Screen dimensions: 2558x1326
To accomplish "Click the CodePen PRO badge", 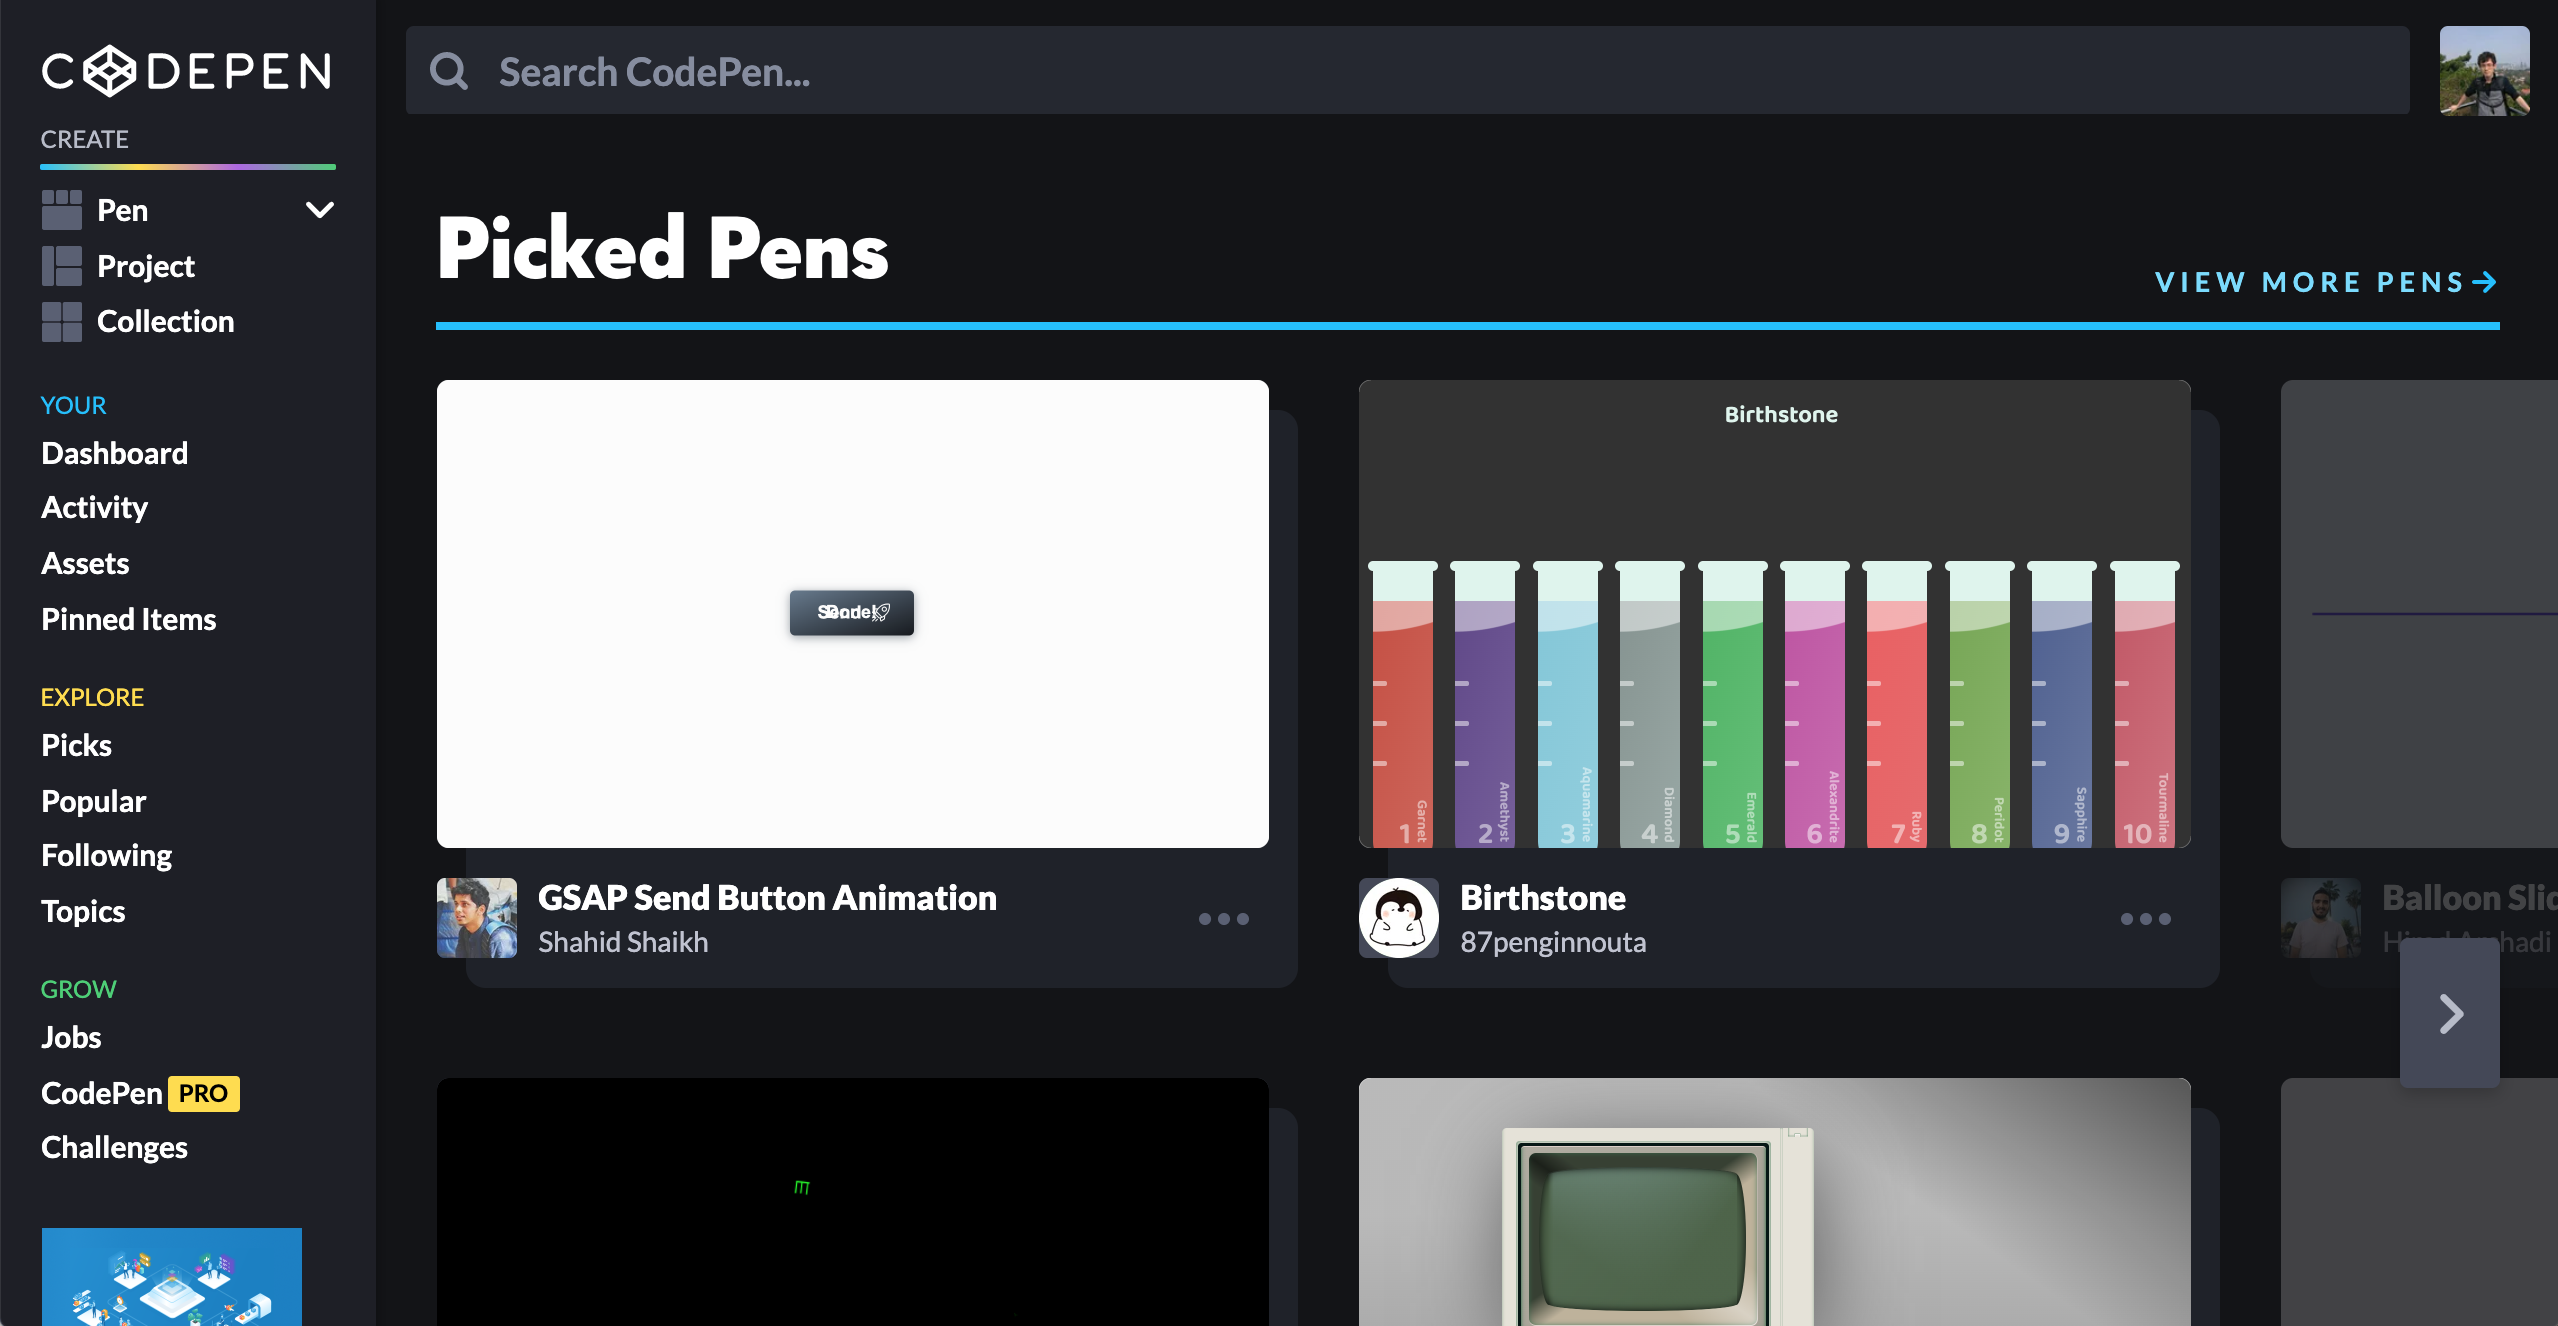I will [203, 1093].
